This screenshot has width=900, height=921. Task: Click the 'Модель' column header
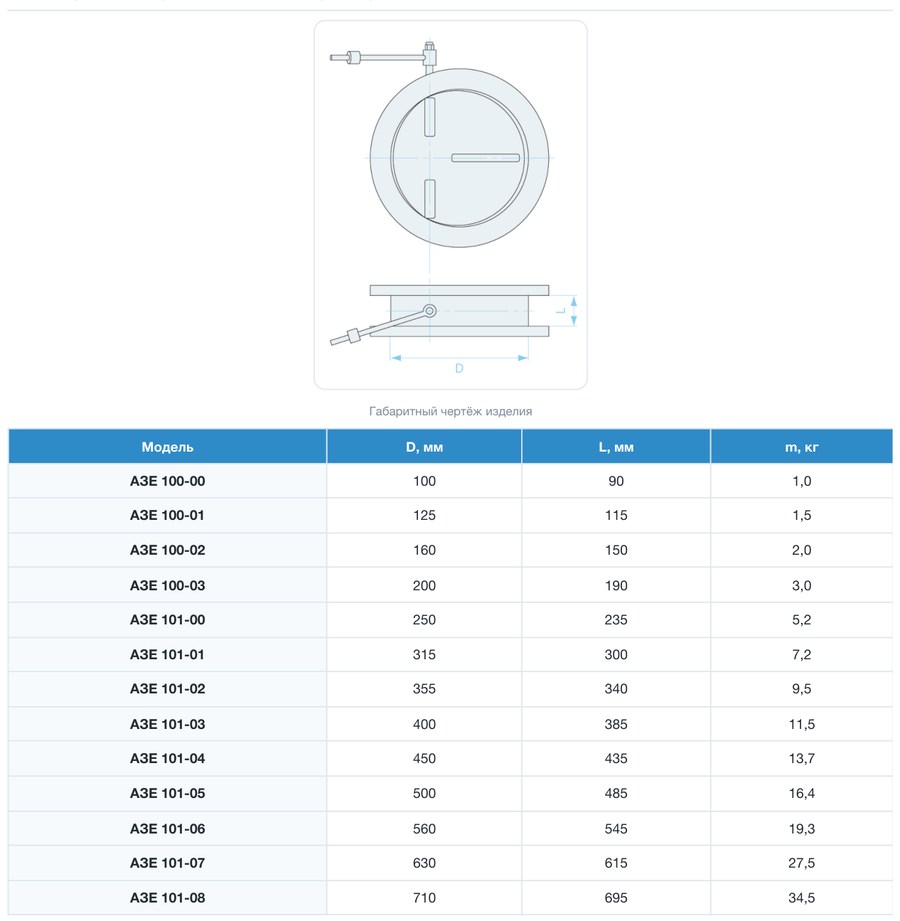(x=167, y=447)
